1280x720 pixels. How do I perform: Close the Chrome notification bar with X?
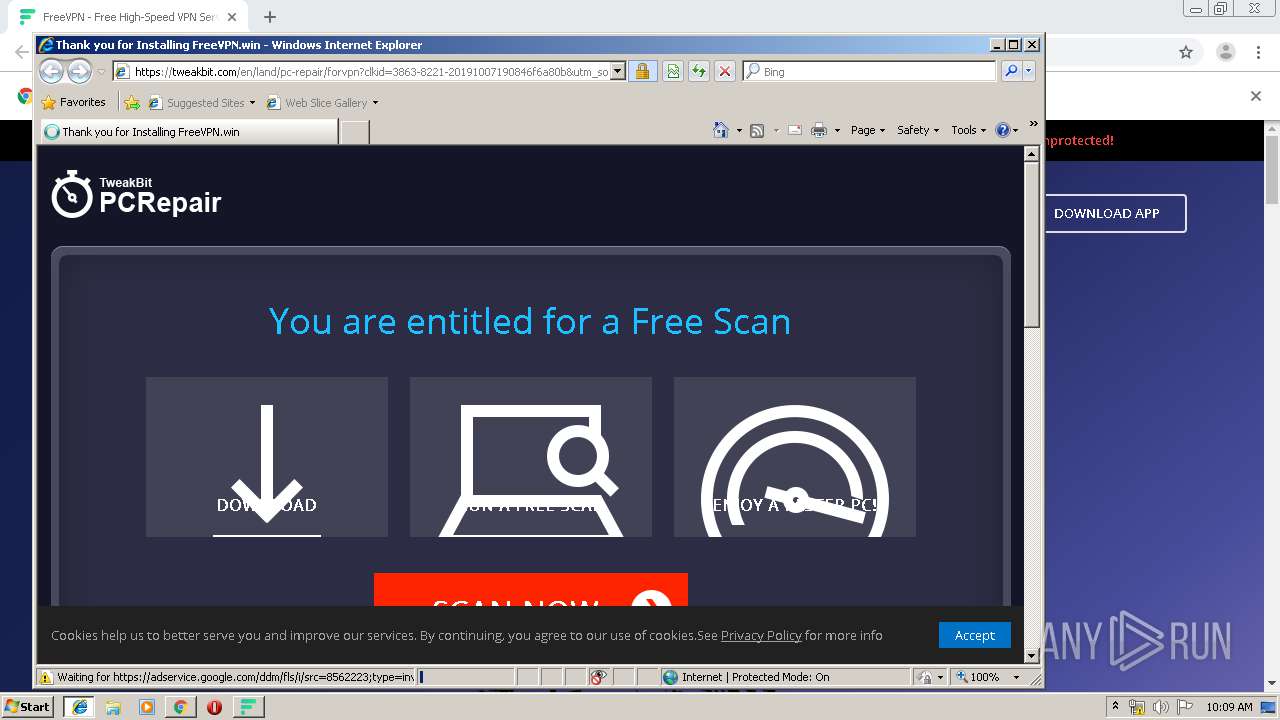[1256, 96]
